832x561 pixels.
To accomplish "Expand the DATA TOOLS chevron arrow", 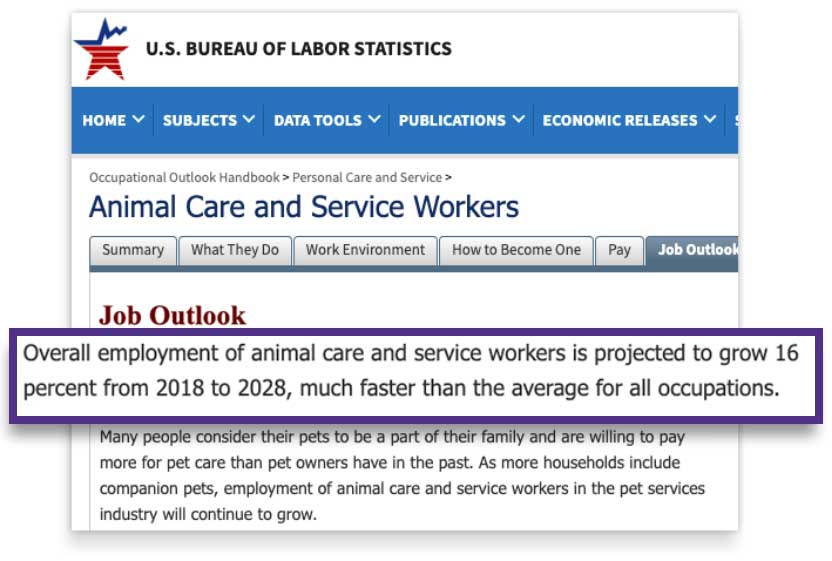I will (x=374, y=120).
